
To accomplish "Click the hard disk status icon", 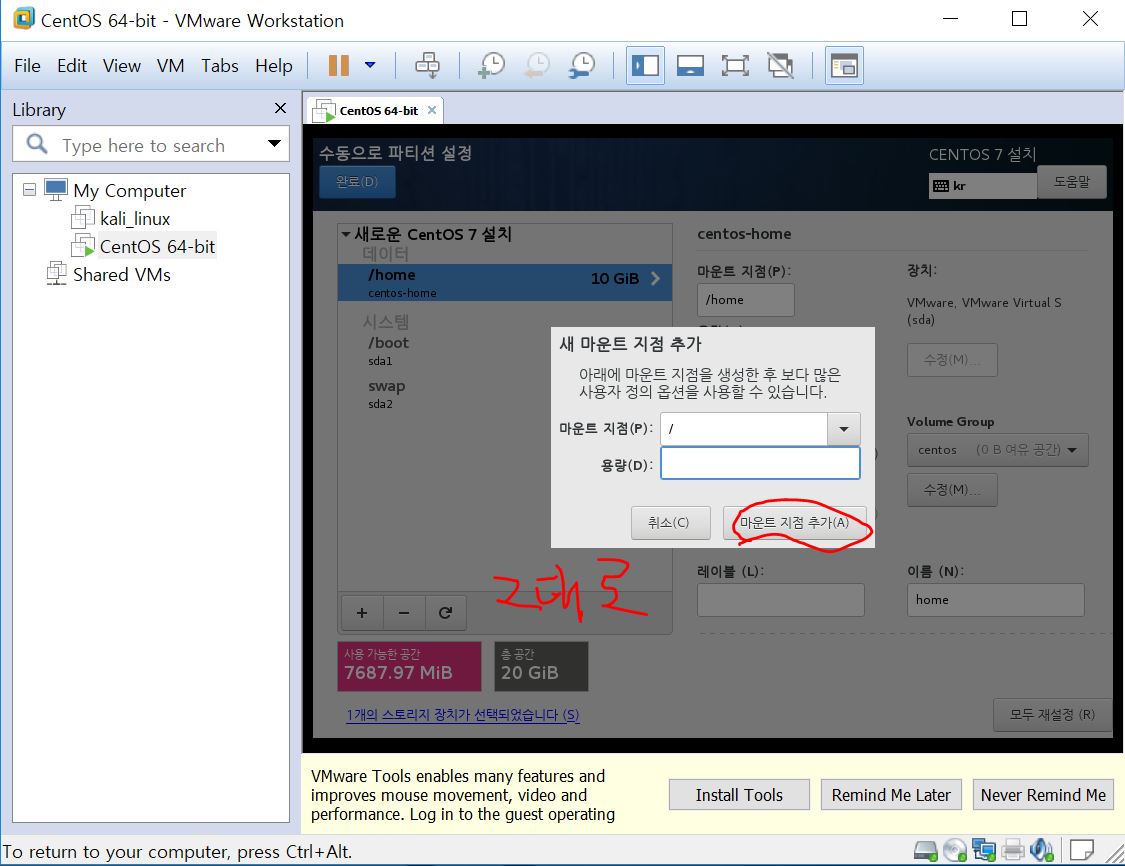I will (x=926, y=851).
